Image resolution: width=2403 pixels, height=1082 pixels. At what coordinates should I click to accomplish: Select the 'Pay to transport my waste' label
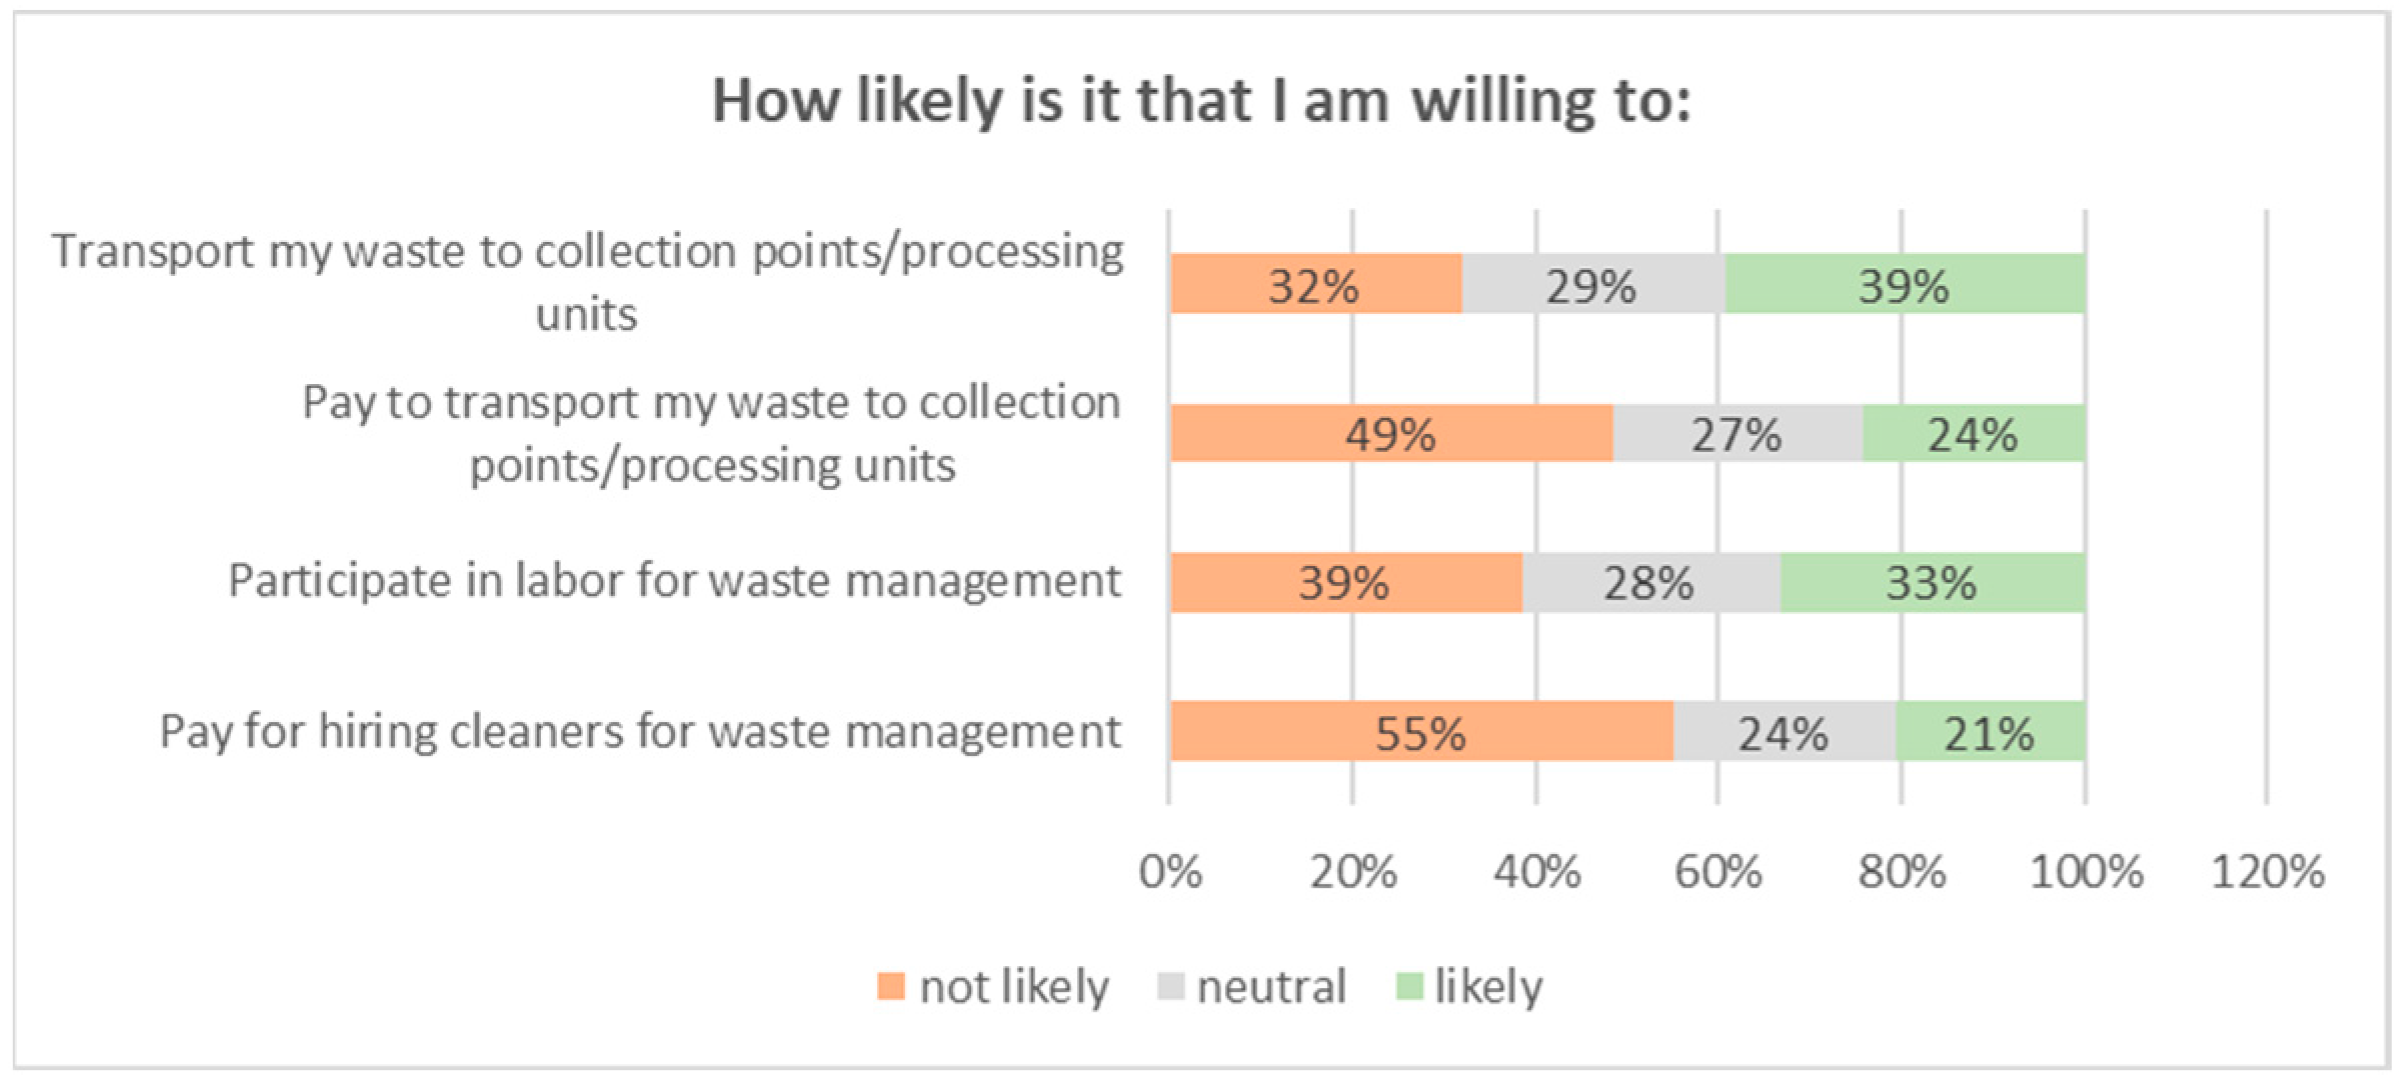pos(712,433)
